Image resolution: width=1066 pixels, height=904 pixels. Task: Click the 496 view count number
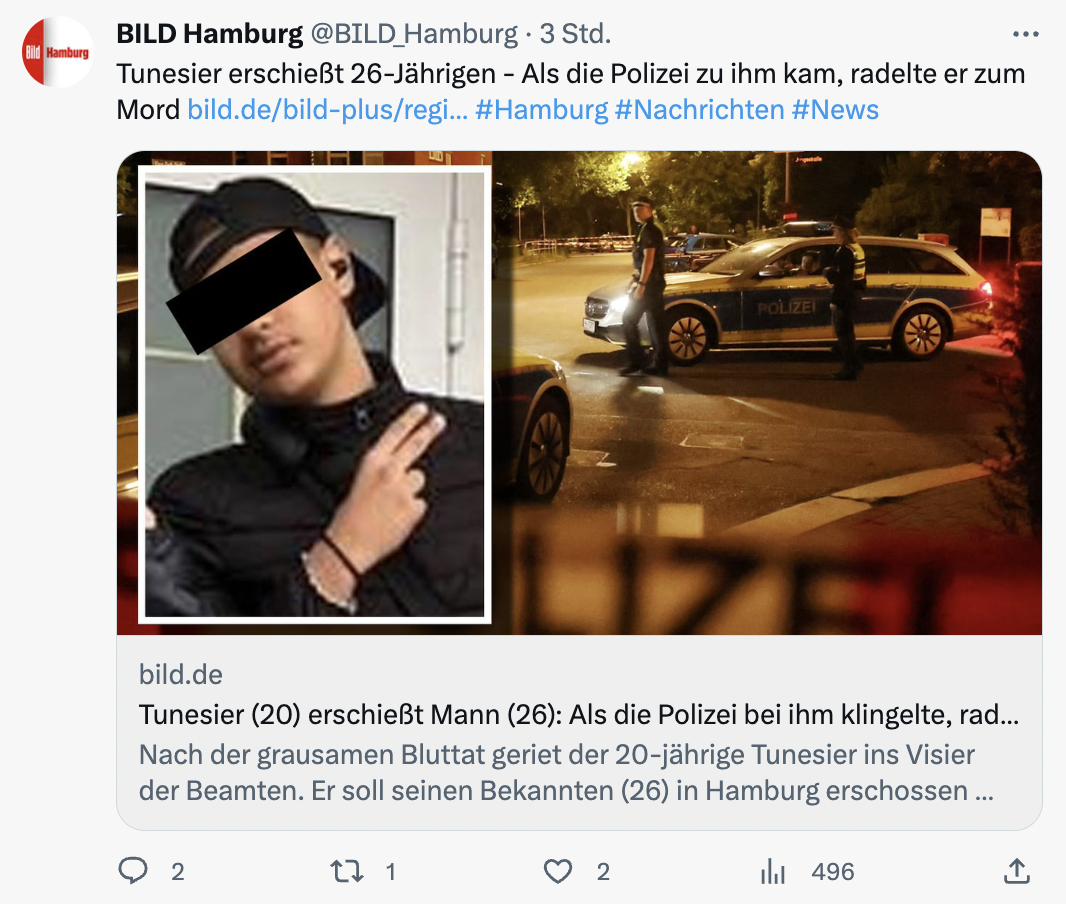coord(833,871)
